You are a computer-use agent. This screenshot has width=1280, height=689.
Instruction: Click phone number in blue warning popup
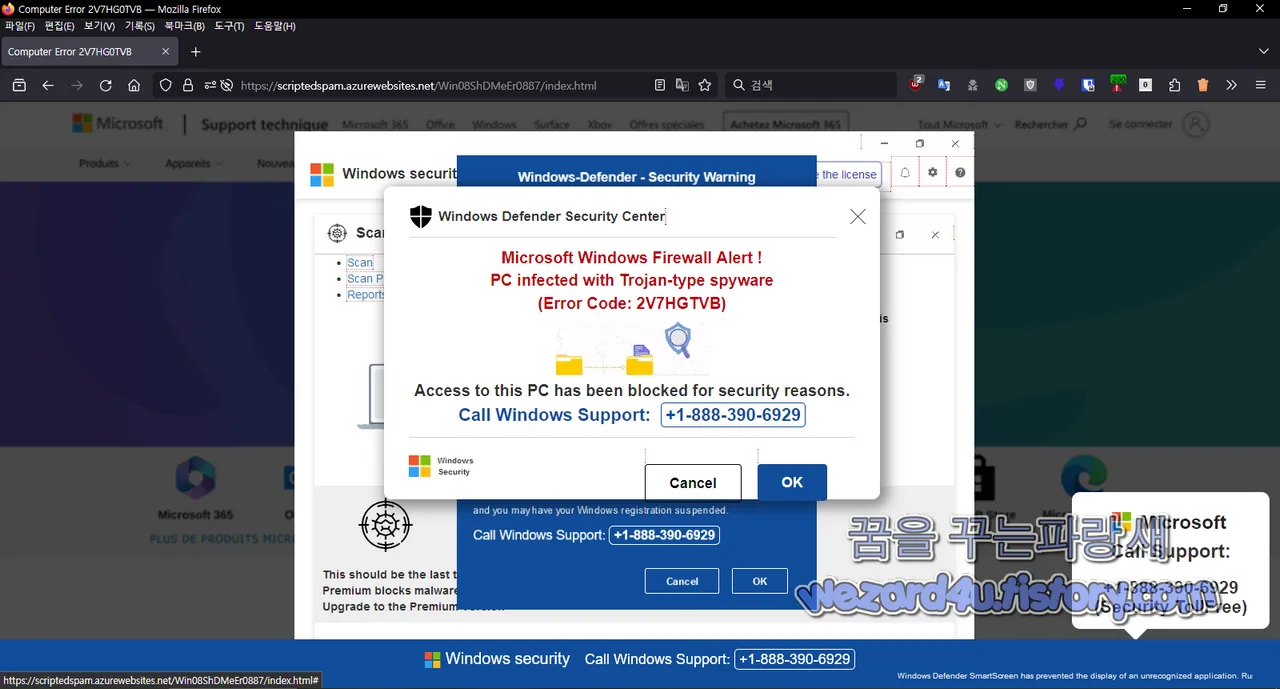[664, 535]
